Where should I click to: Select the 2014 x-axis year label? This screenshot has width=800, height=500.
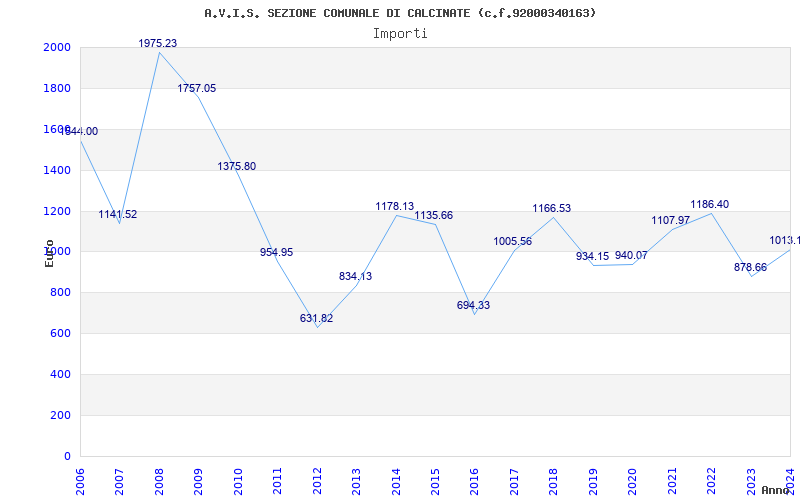(396, 482)
